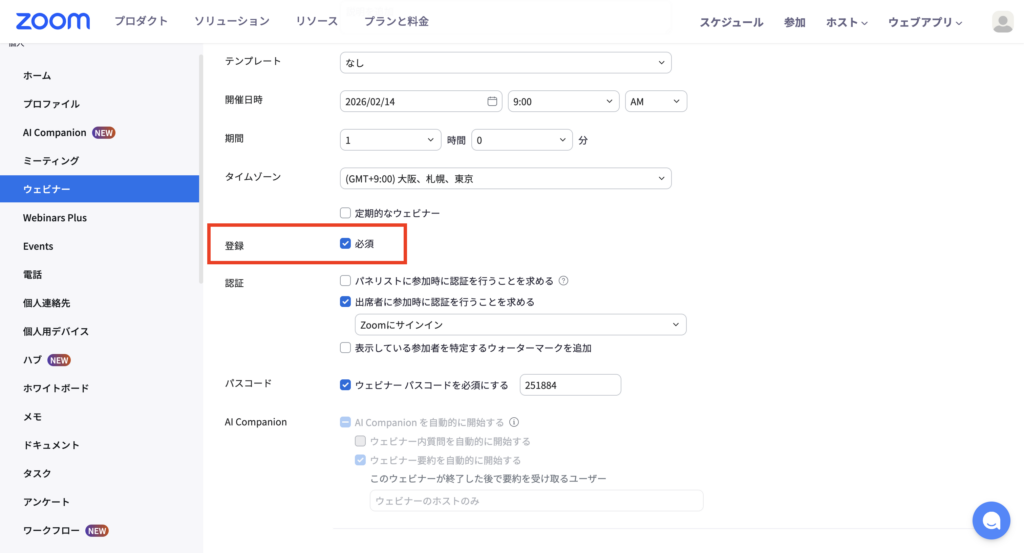Click the calendar icon in date field
This screenshot has height=553, width=1024.
[491, 101]
